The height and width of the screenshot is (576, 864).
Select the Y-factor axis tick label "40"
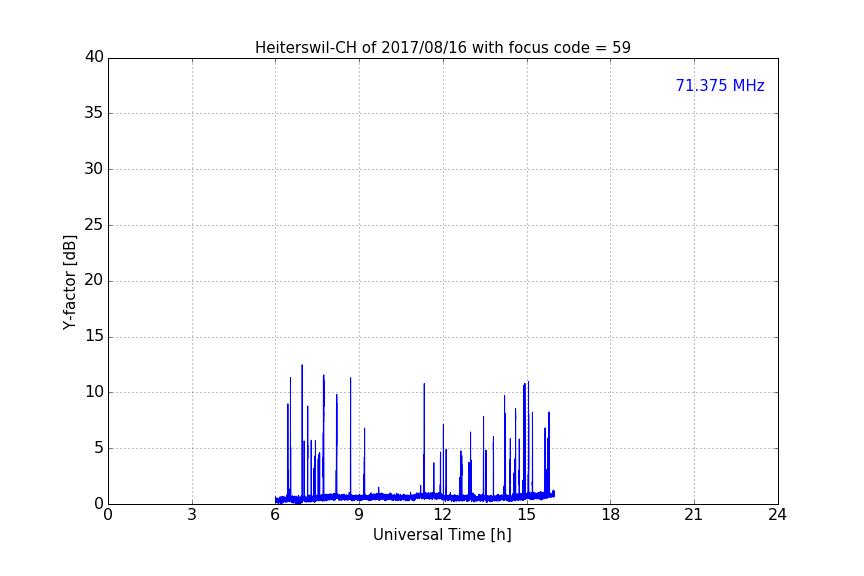tap(94, 57)
